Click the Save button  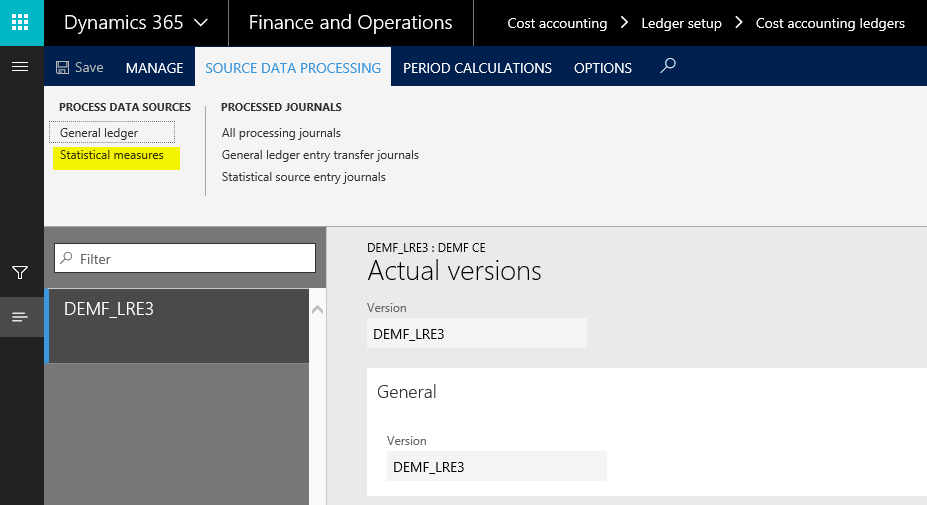click(x=80, y=68)
